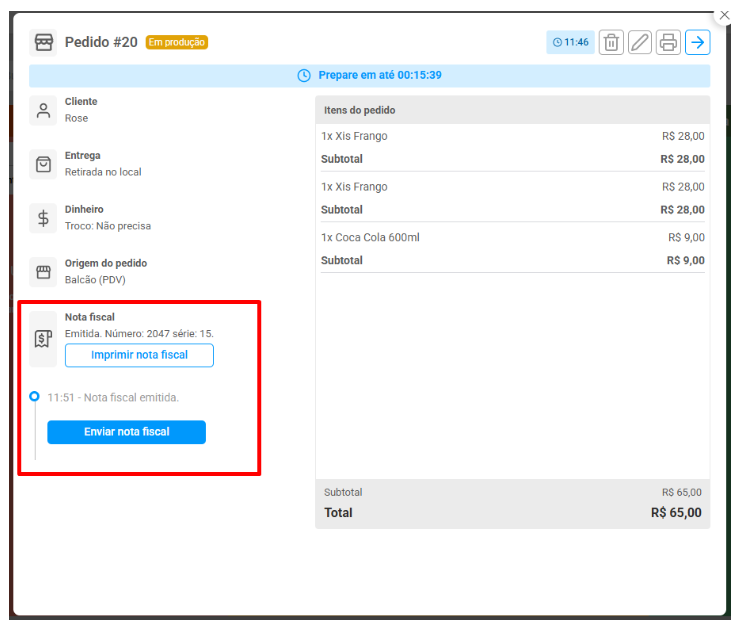
Task: Click the Cliente person icon
Action: 43,110
